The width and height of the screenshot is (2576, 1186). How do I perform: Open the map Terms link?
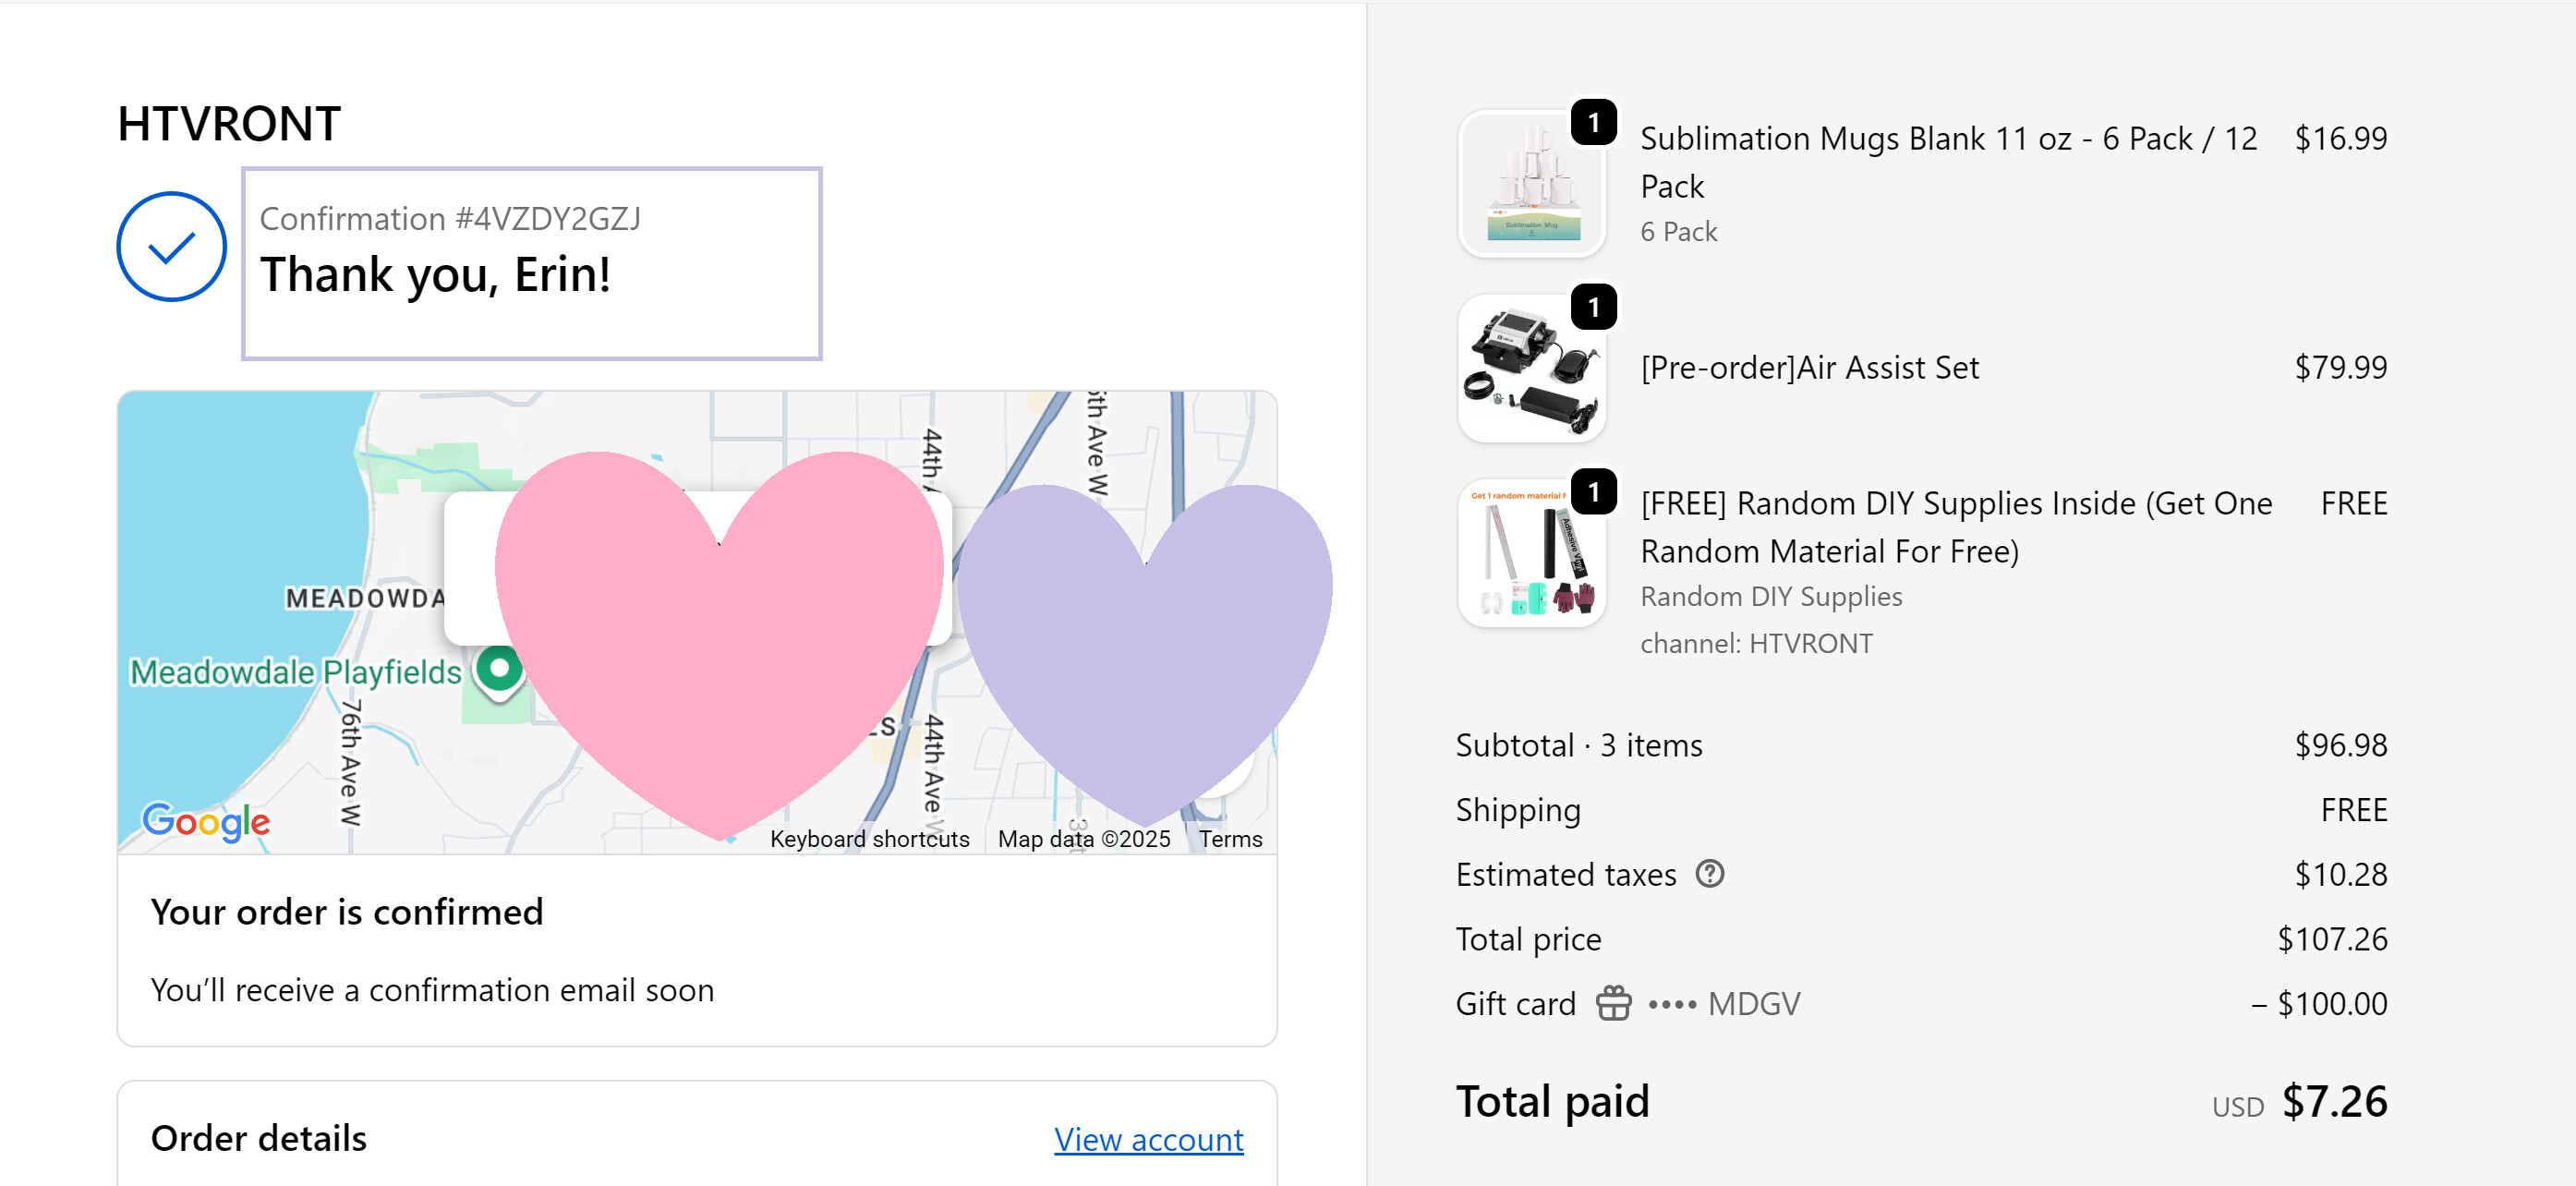(1230, 839)
